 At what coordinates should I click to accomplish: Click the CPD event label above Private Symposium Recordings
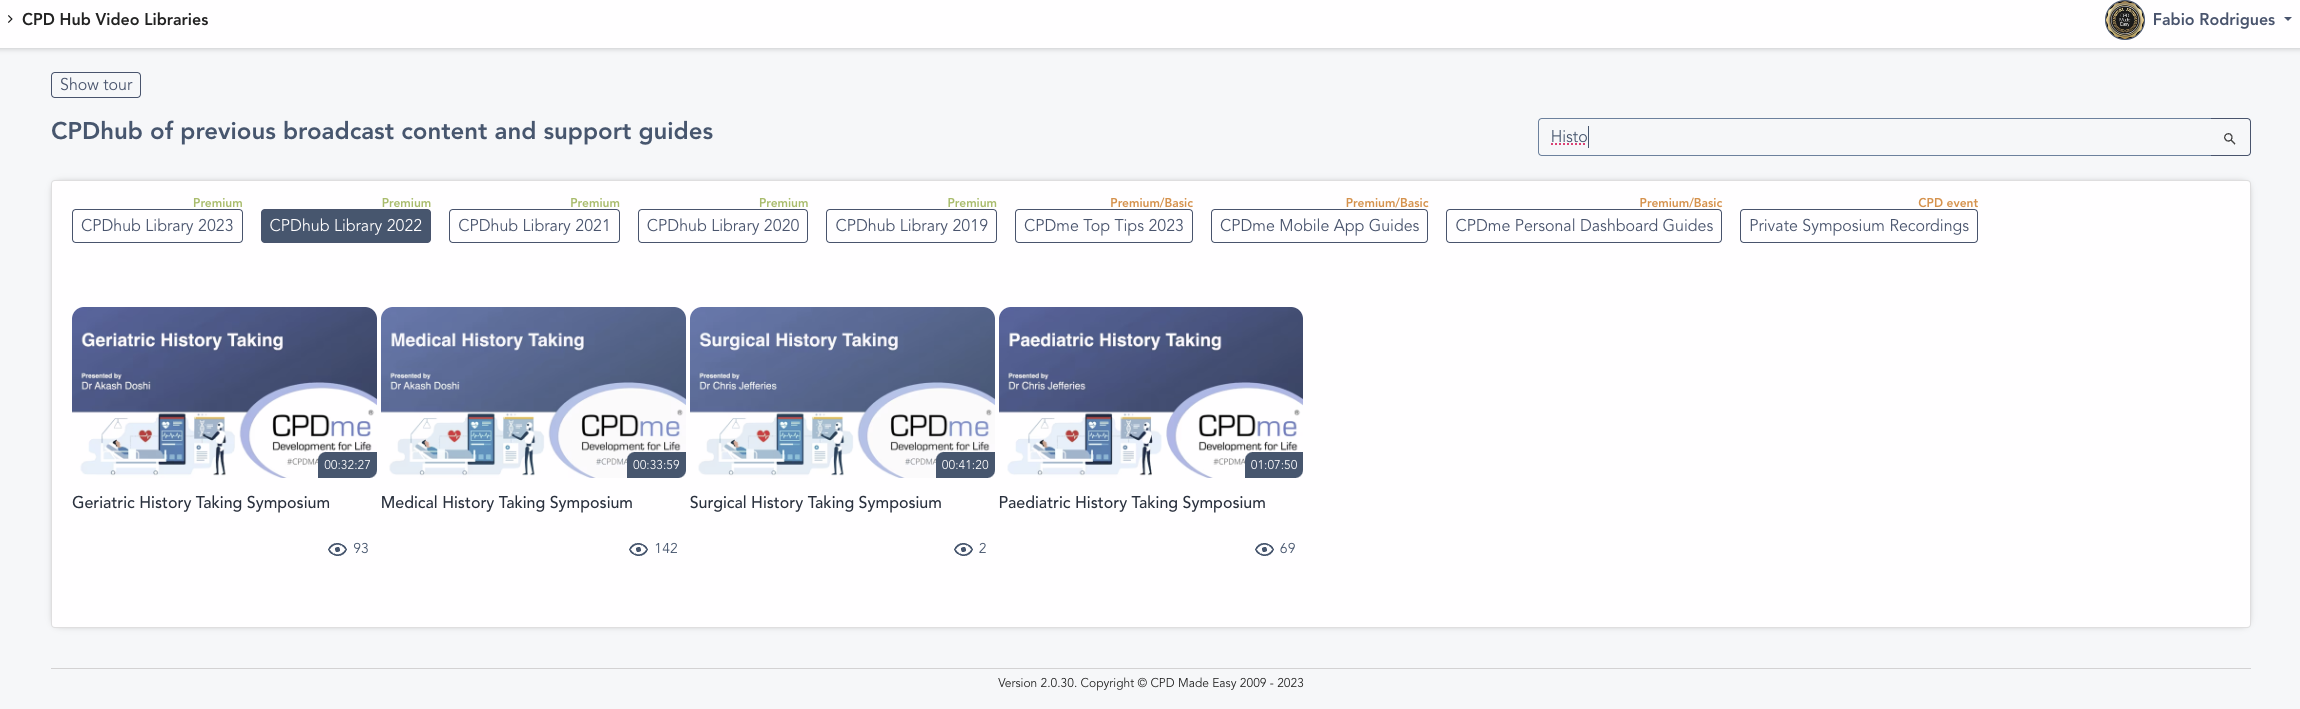pyautogui.click(x=1948, y=203)
